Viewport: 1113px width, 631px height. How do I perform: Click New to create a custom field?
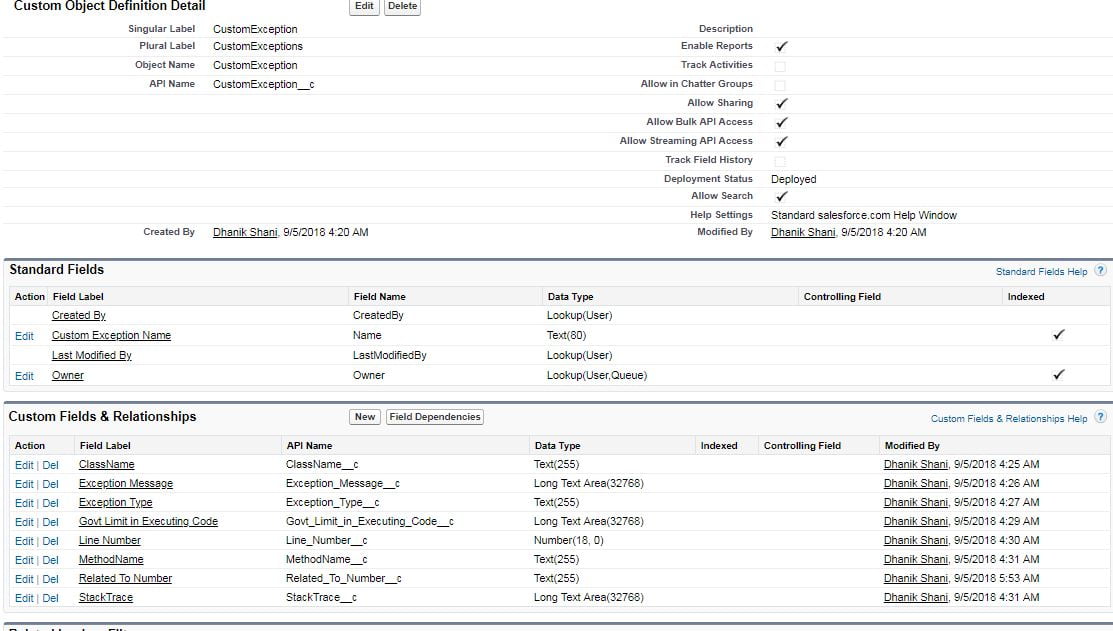(x=364, y=417)
